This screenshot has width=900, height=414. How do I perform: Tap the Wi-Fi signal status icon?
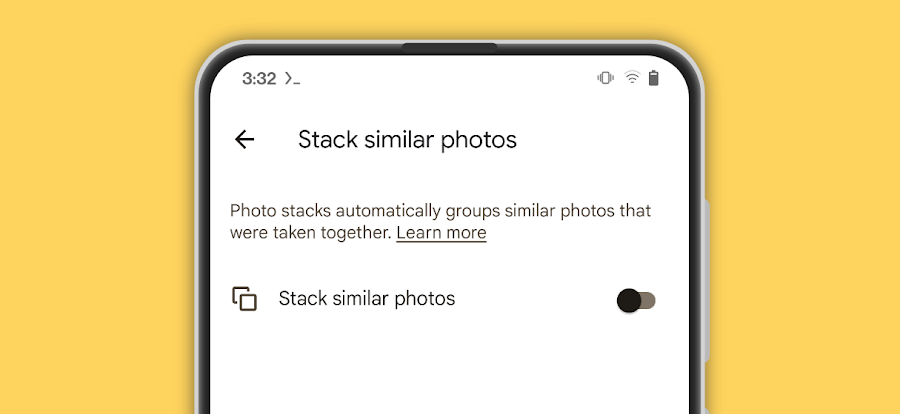click(x=632, y=78)
